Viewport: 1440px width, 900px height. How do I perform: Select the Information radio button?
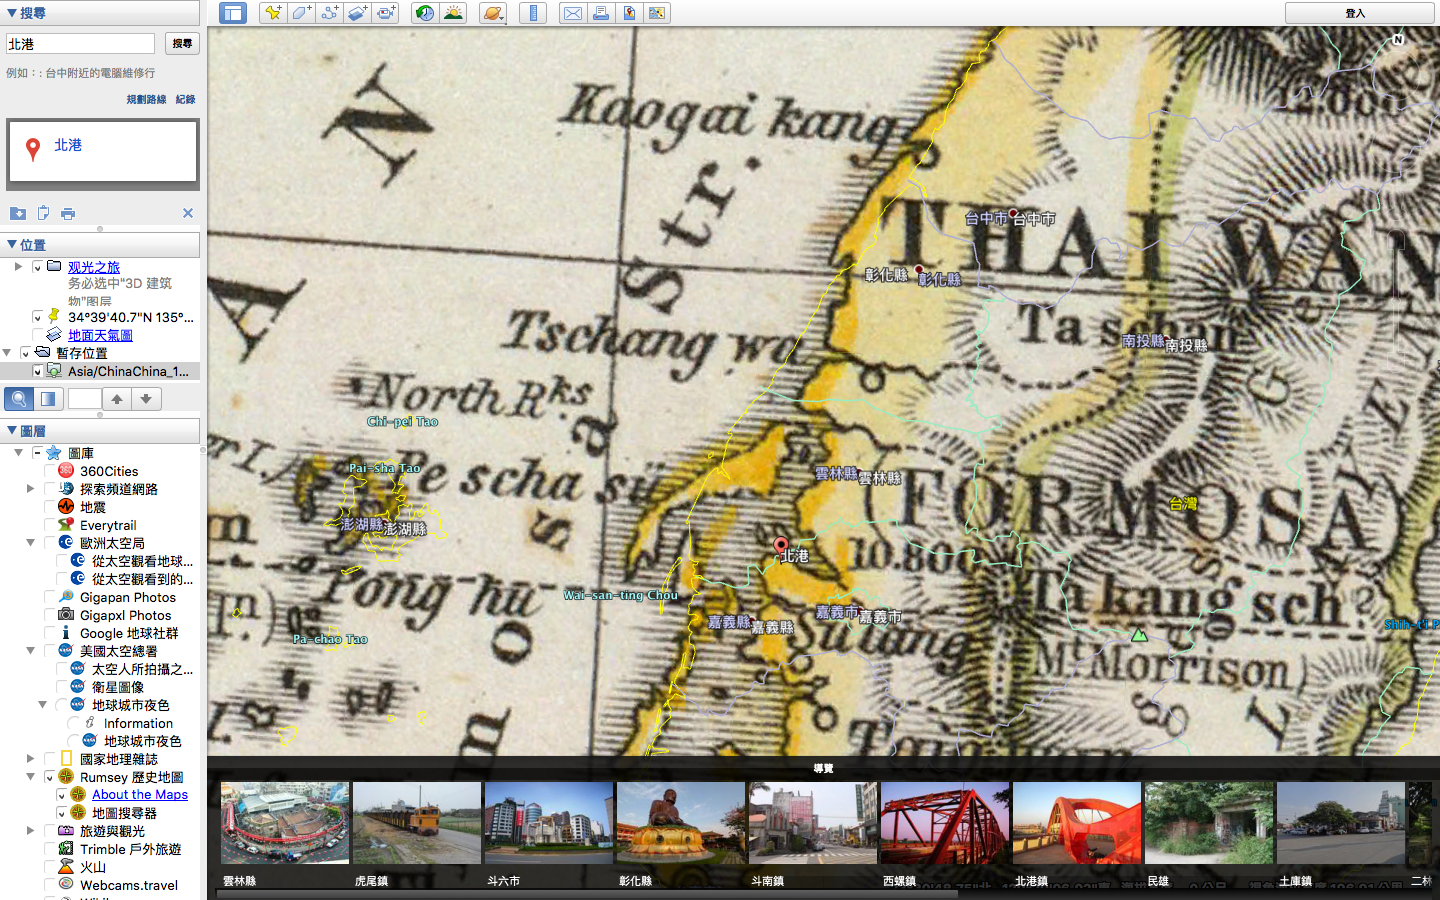tap(73, 723)
